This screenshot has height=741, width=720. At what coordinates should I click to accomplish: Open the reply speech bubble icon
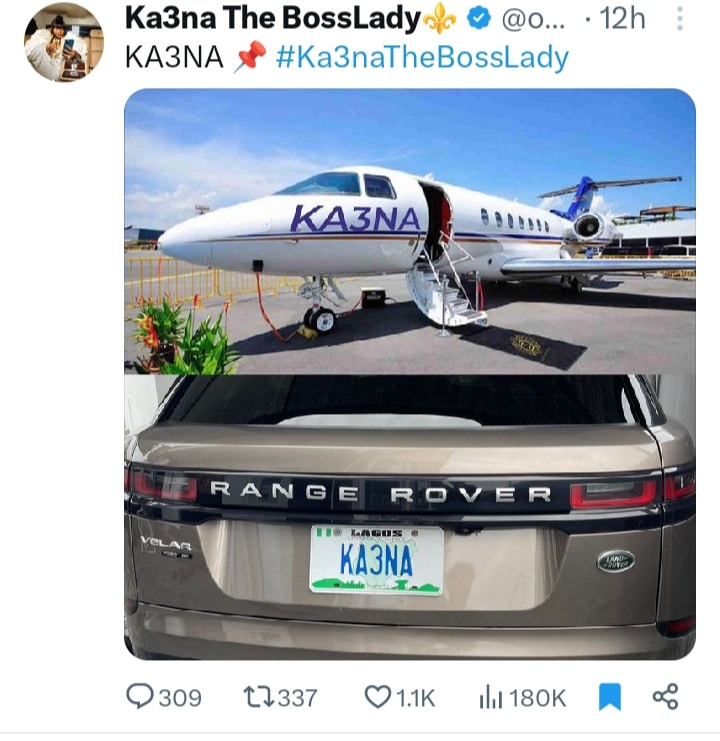pos(139,697)
